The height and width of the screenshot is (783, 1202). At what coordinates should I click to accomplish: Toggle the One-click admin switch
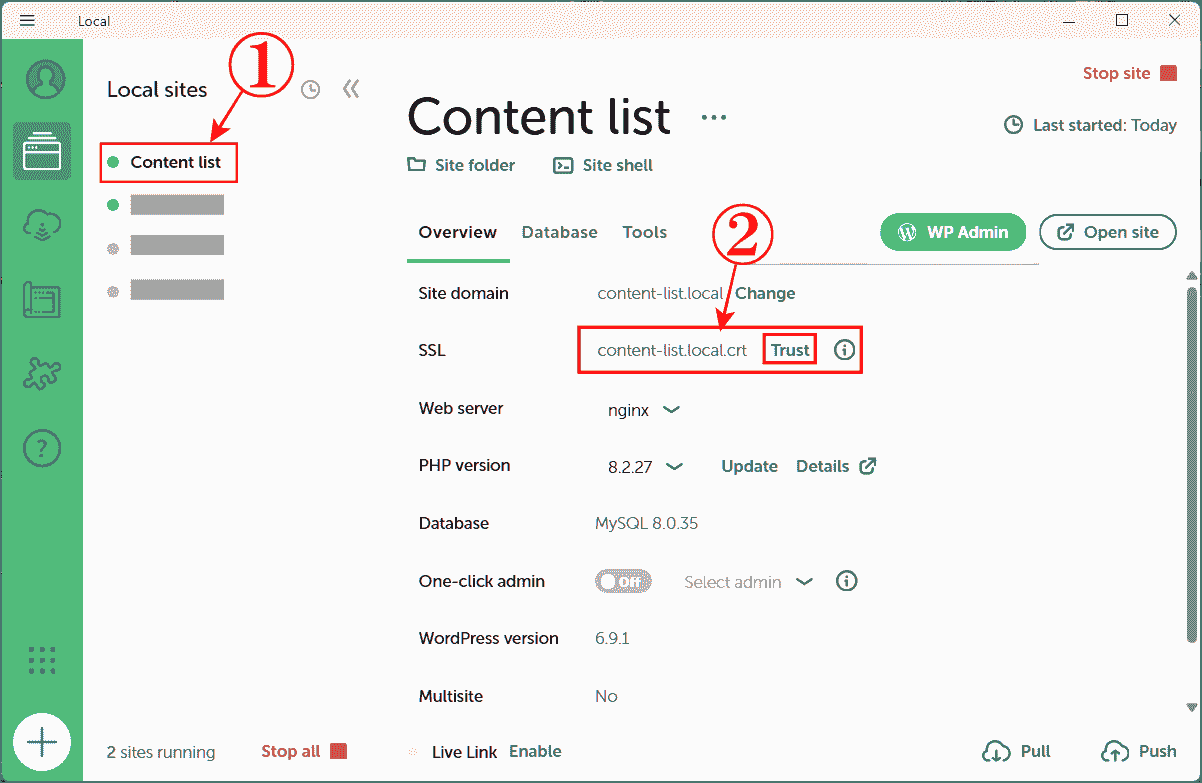[623, 581]
